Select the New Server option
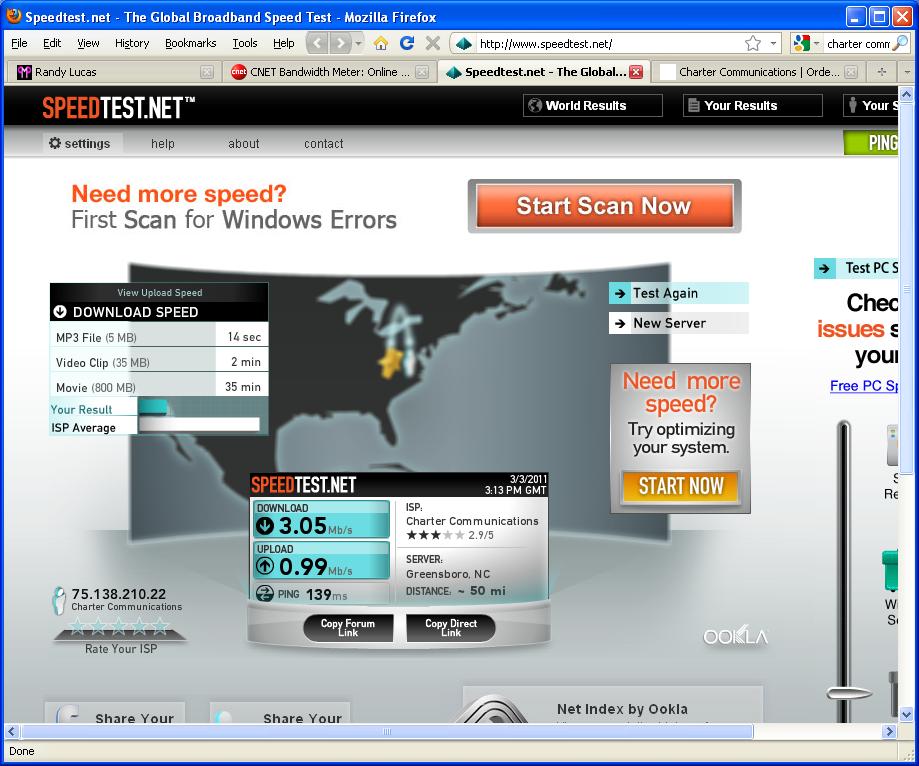Image resolution: width=919 pixels, height=766 pixels. 678,323
